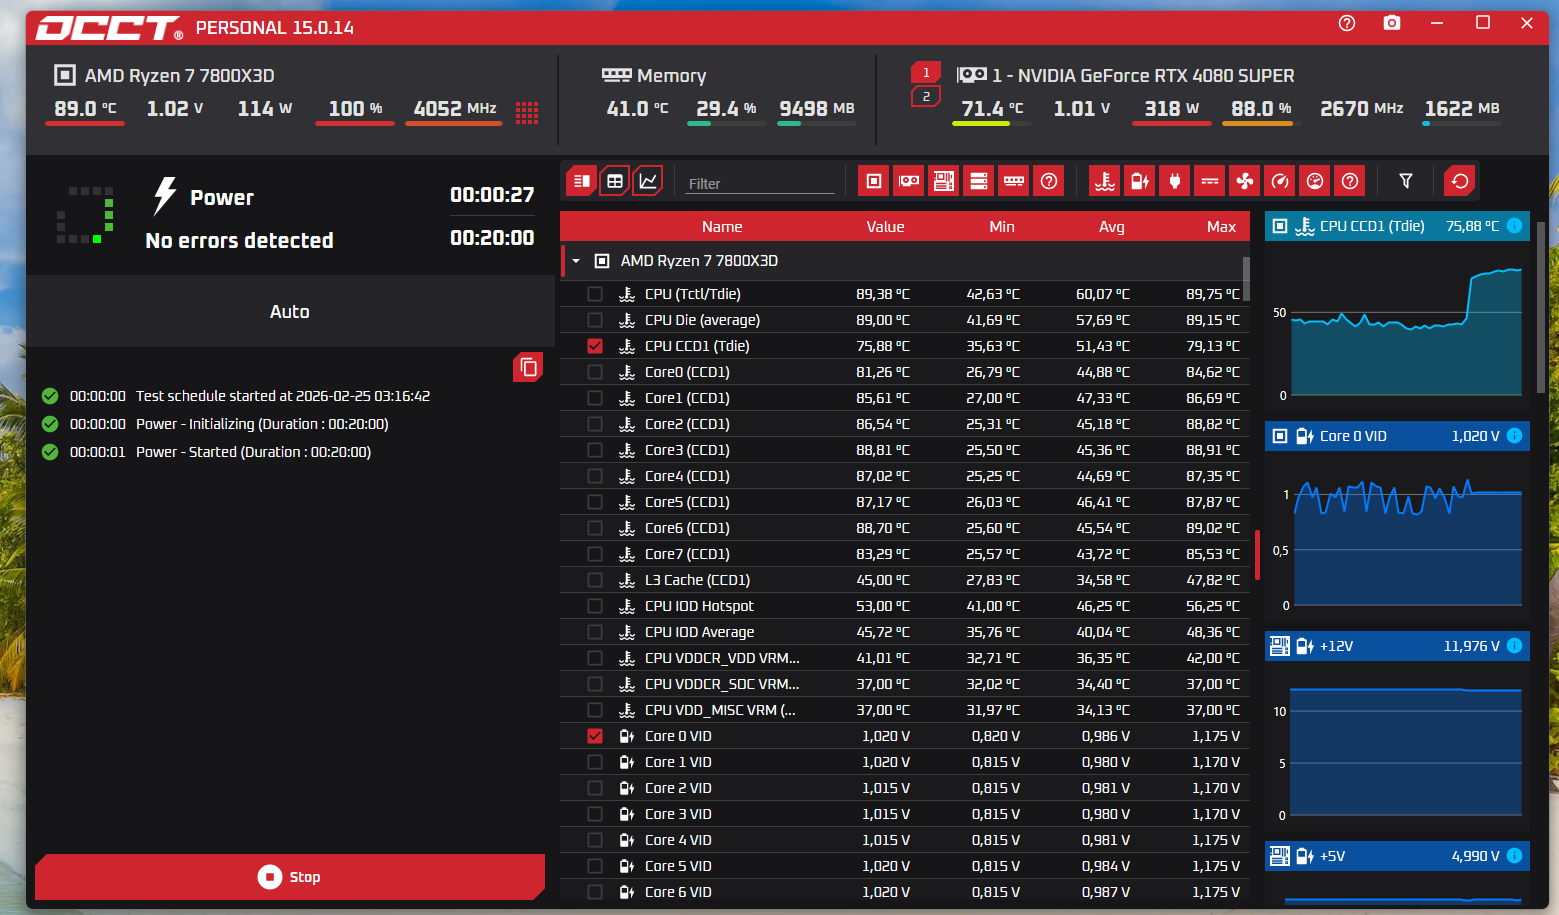Switch to the graph-only view icon

(648, 181)
